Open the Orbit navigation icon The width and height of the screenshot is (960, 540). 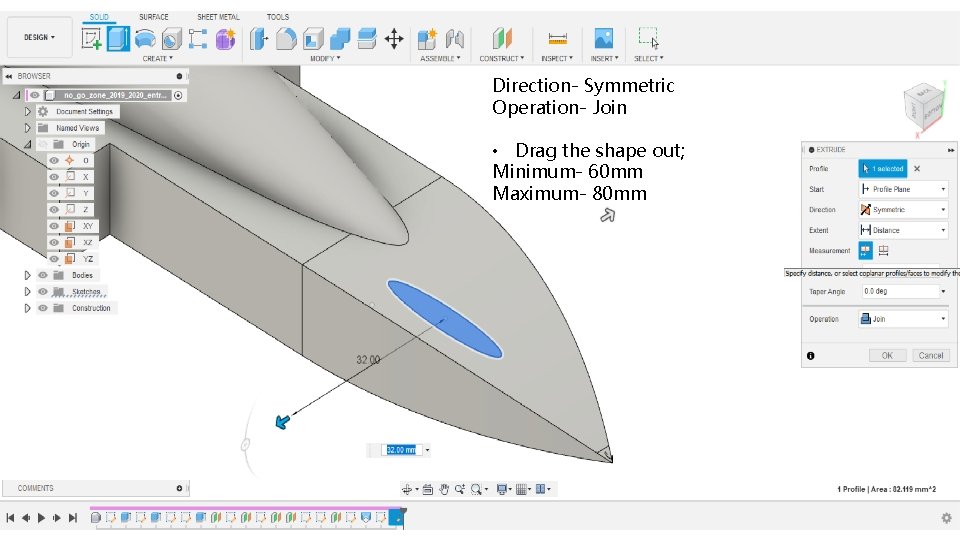(x=407, y=489)
